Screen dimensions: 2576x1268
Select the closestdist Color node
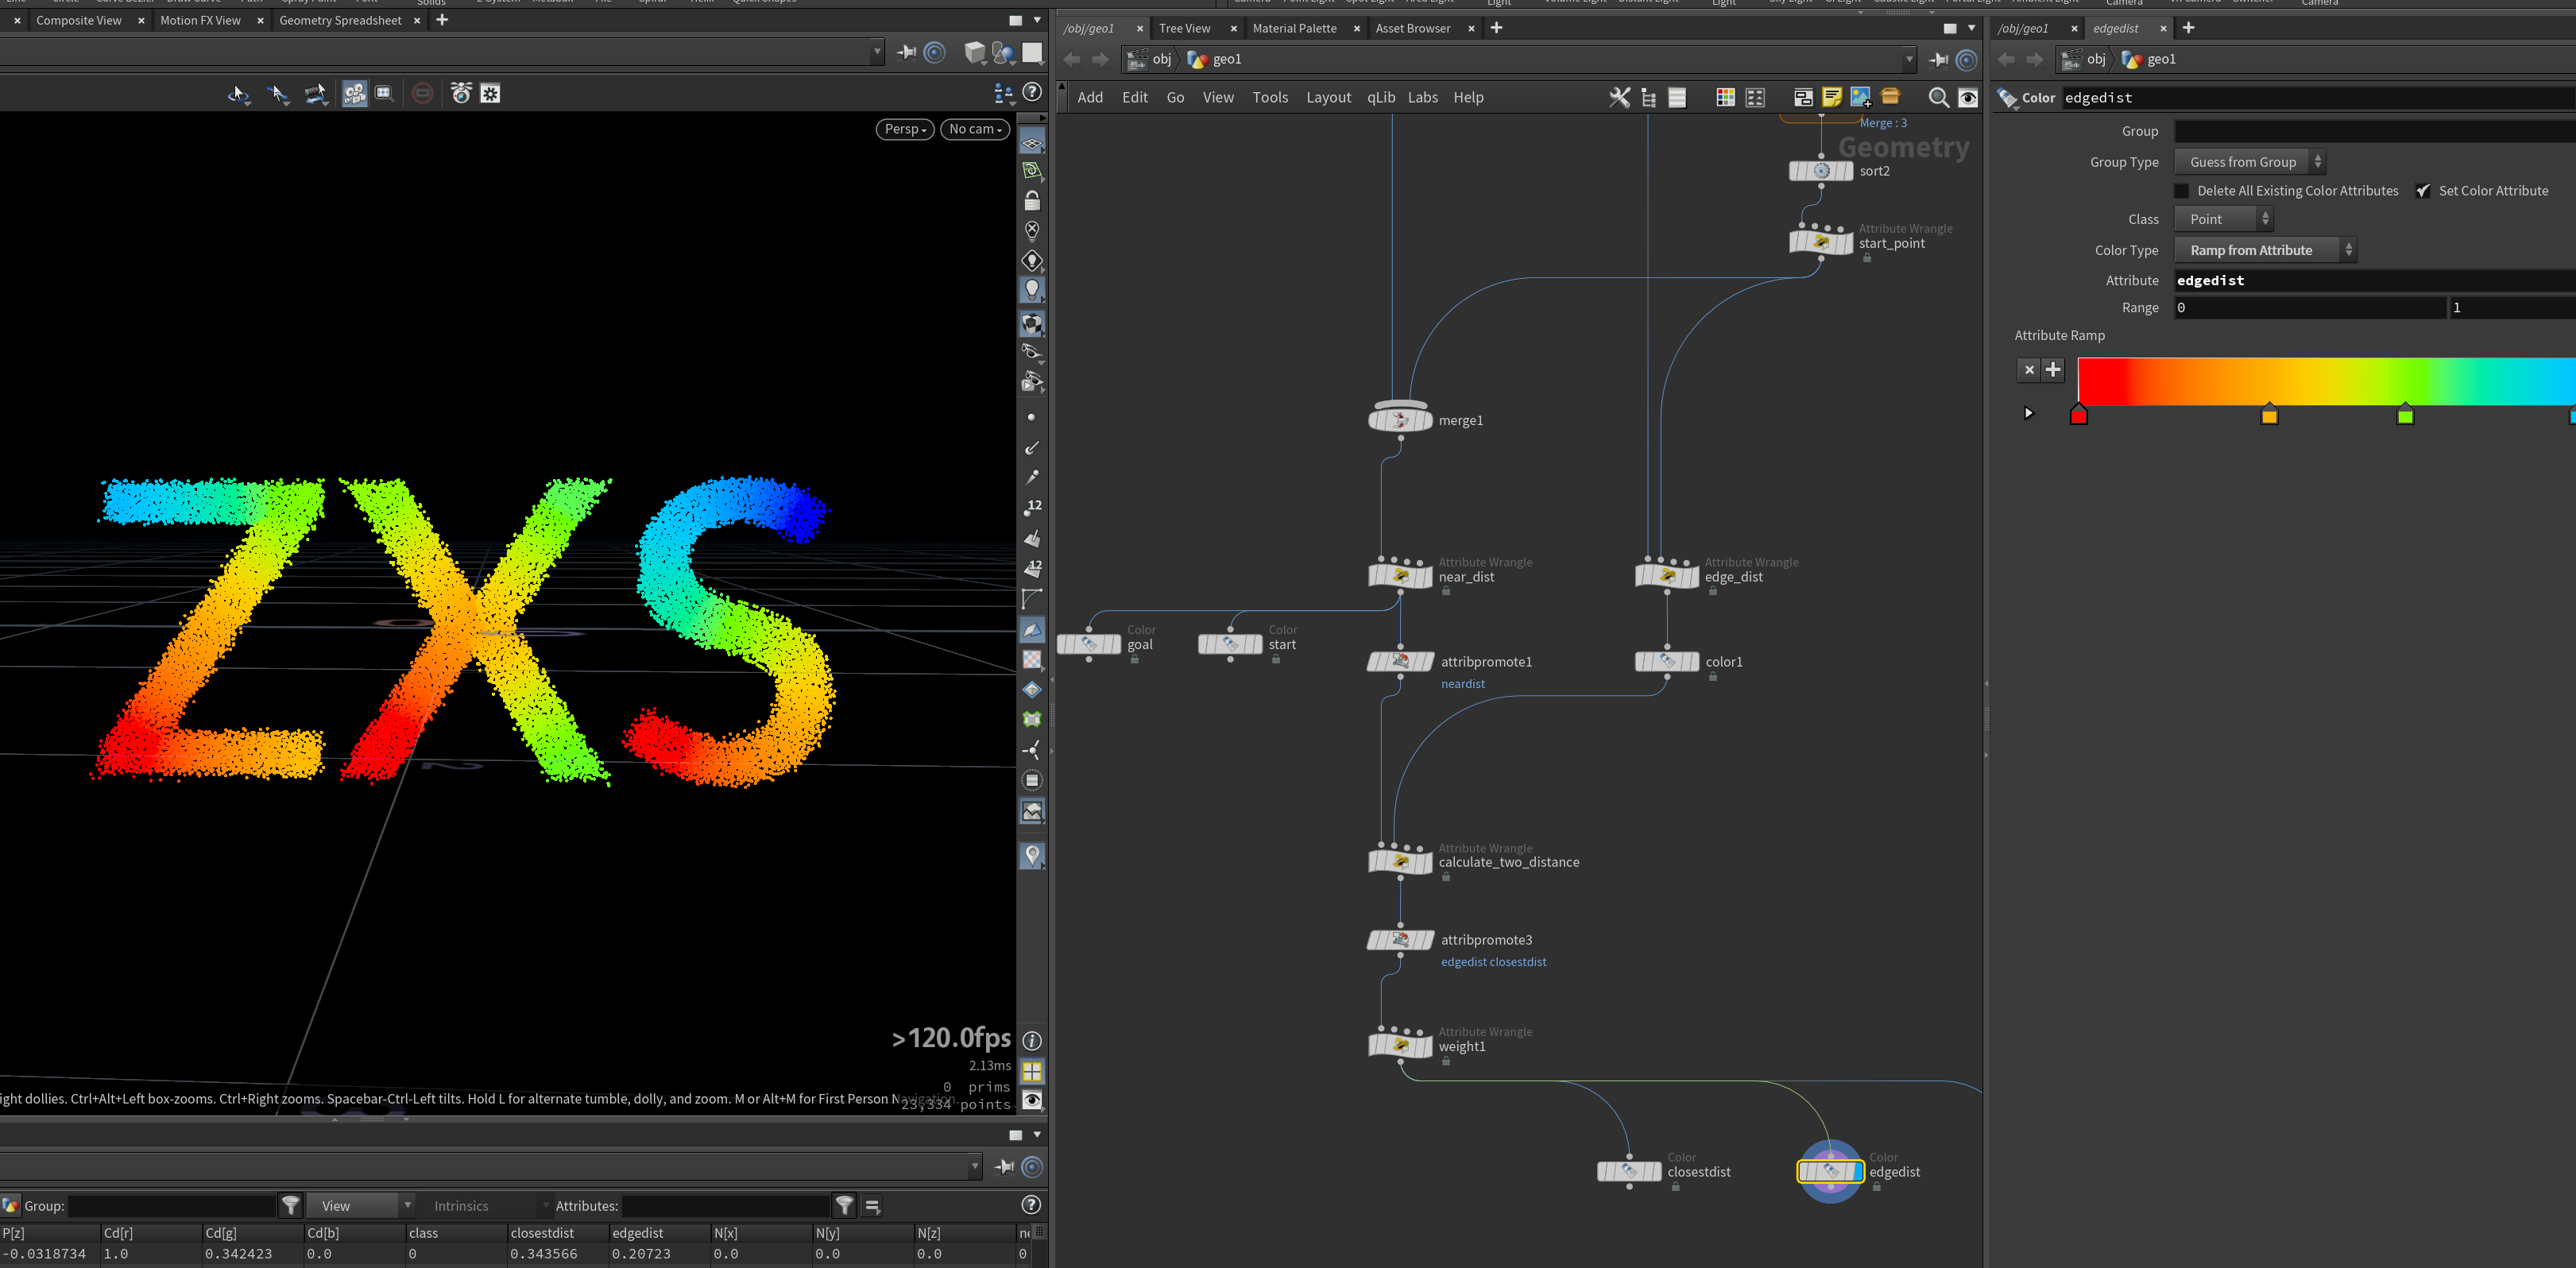pyautogui.click(x=1629, y=1171)
